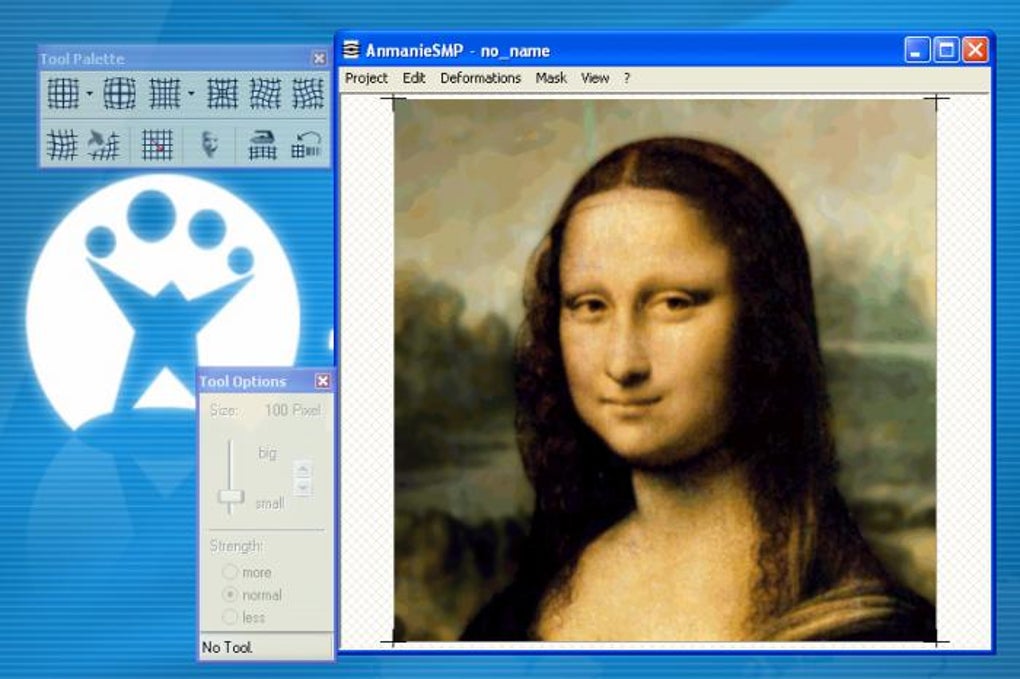This screenshot has height=679, width=1020.
Task: Open the ? help menu
Action: (626, 78)
